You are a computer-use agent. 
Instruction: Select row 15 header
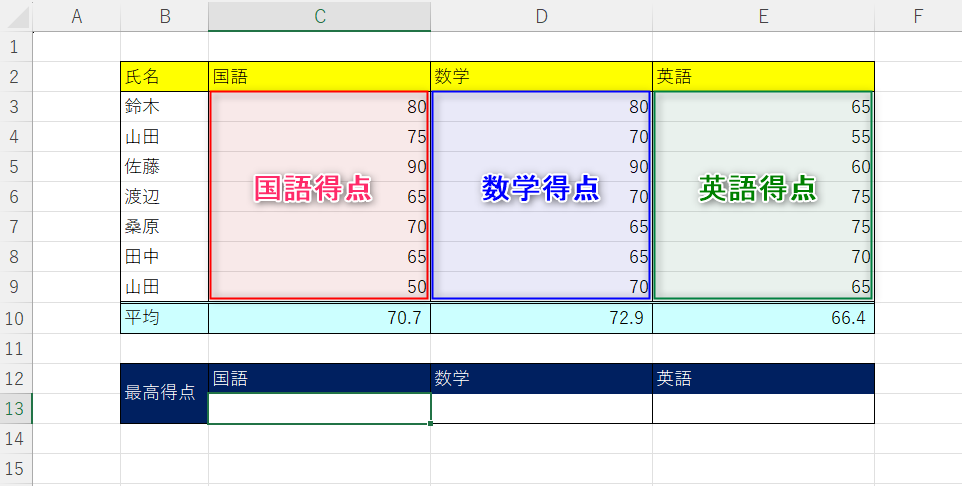16,469
